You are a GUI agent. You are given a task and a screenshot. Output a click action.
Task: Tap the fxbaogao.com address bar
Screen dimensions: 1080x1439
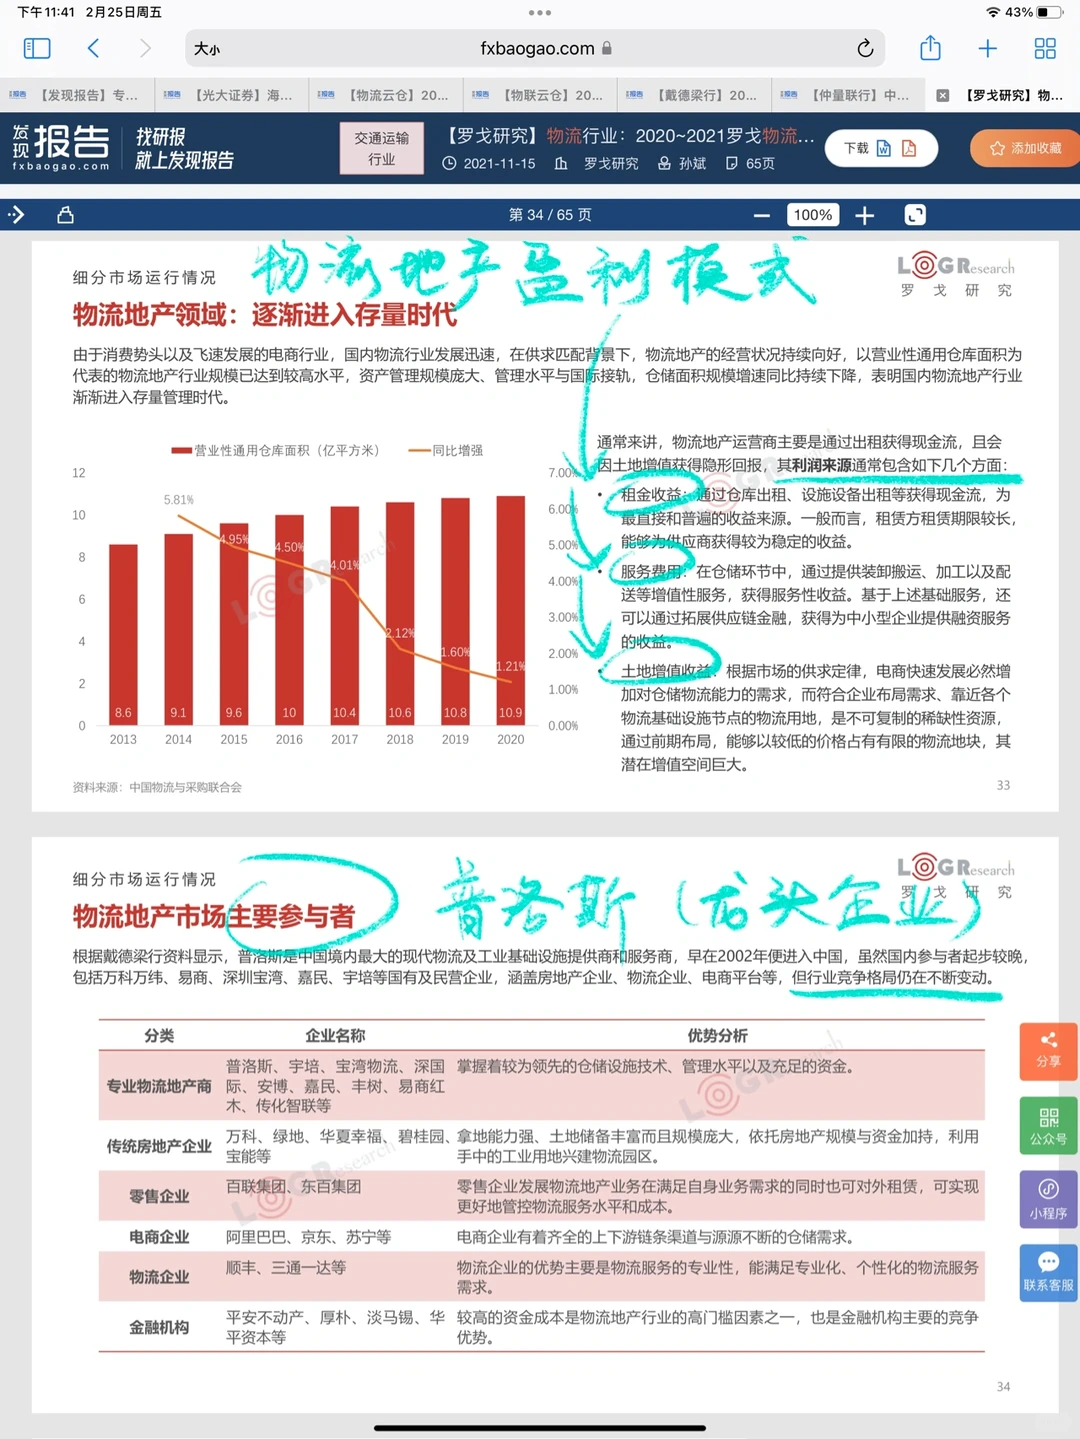(535, 48)
